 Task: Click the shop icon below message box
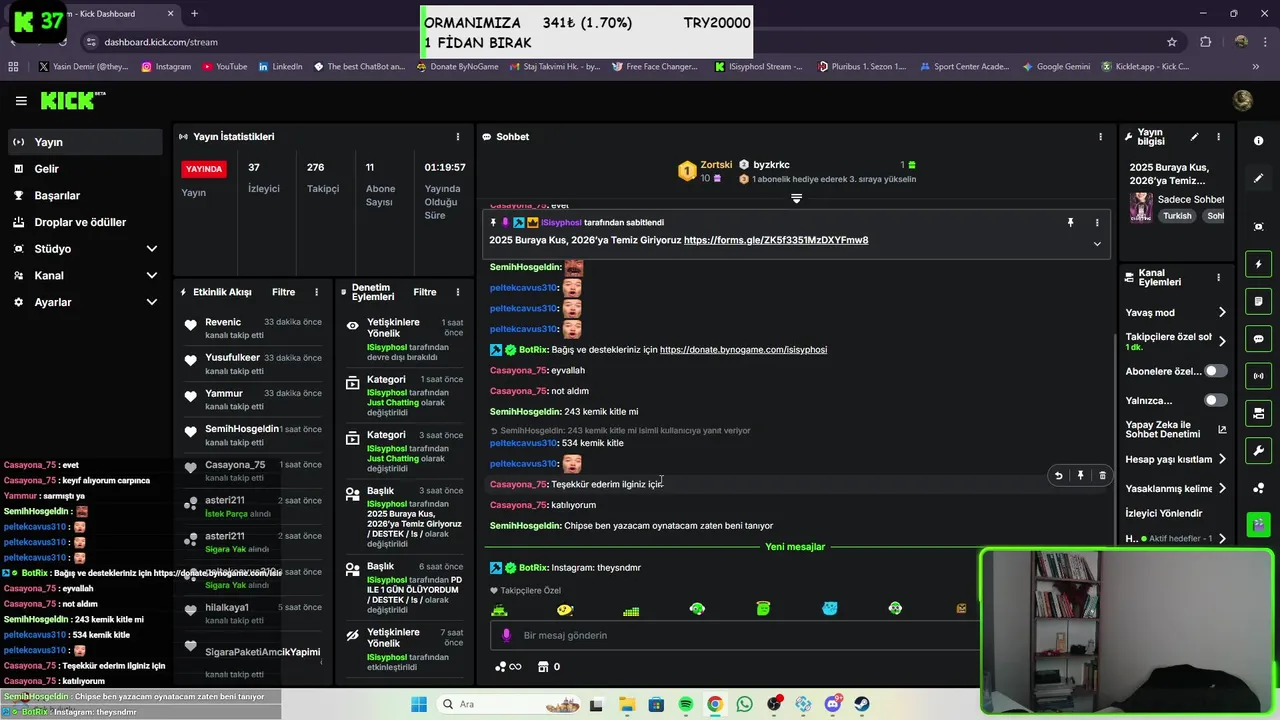pyautogui.click(x=543, y=666)
